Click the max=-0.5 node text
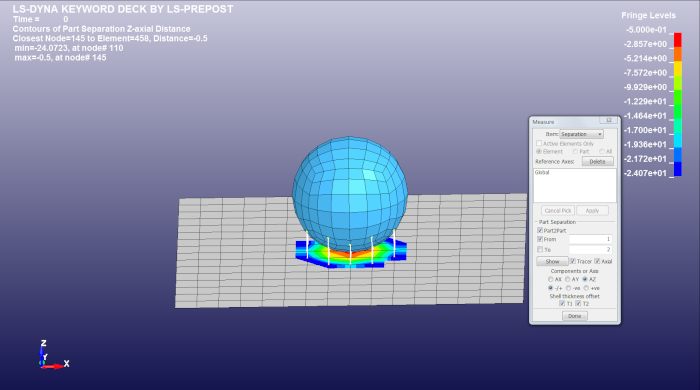The height and width of the screenshot is (390, 700). point(60,58)
